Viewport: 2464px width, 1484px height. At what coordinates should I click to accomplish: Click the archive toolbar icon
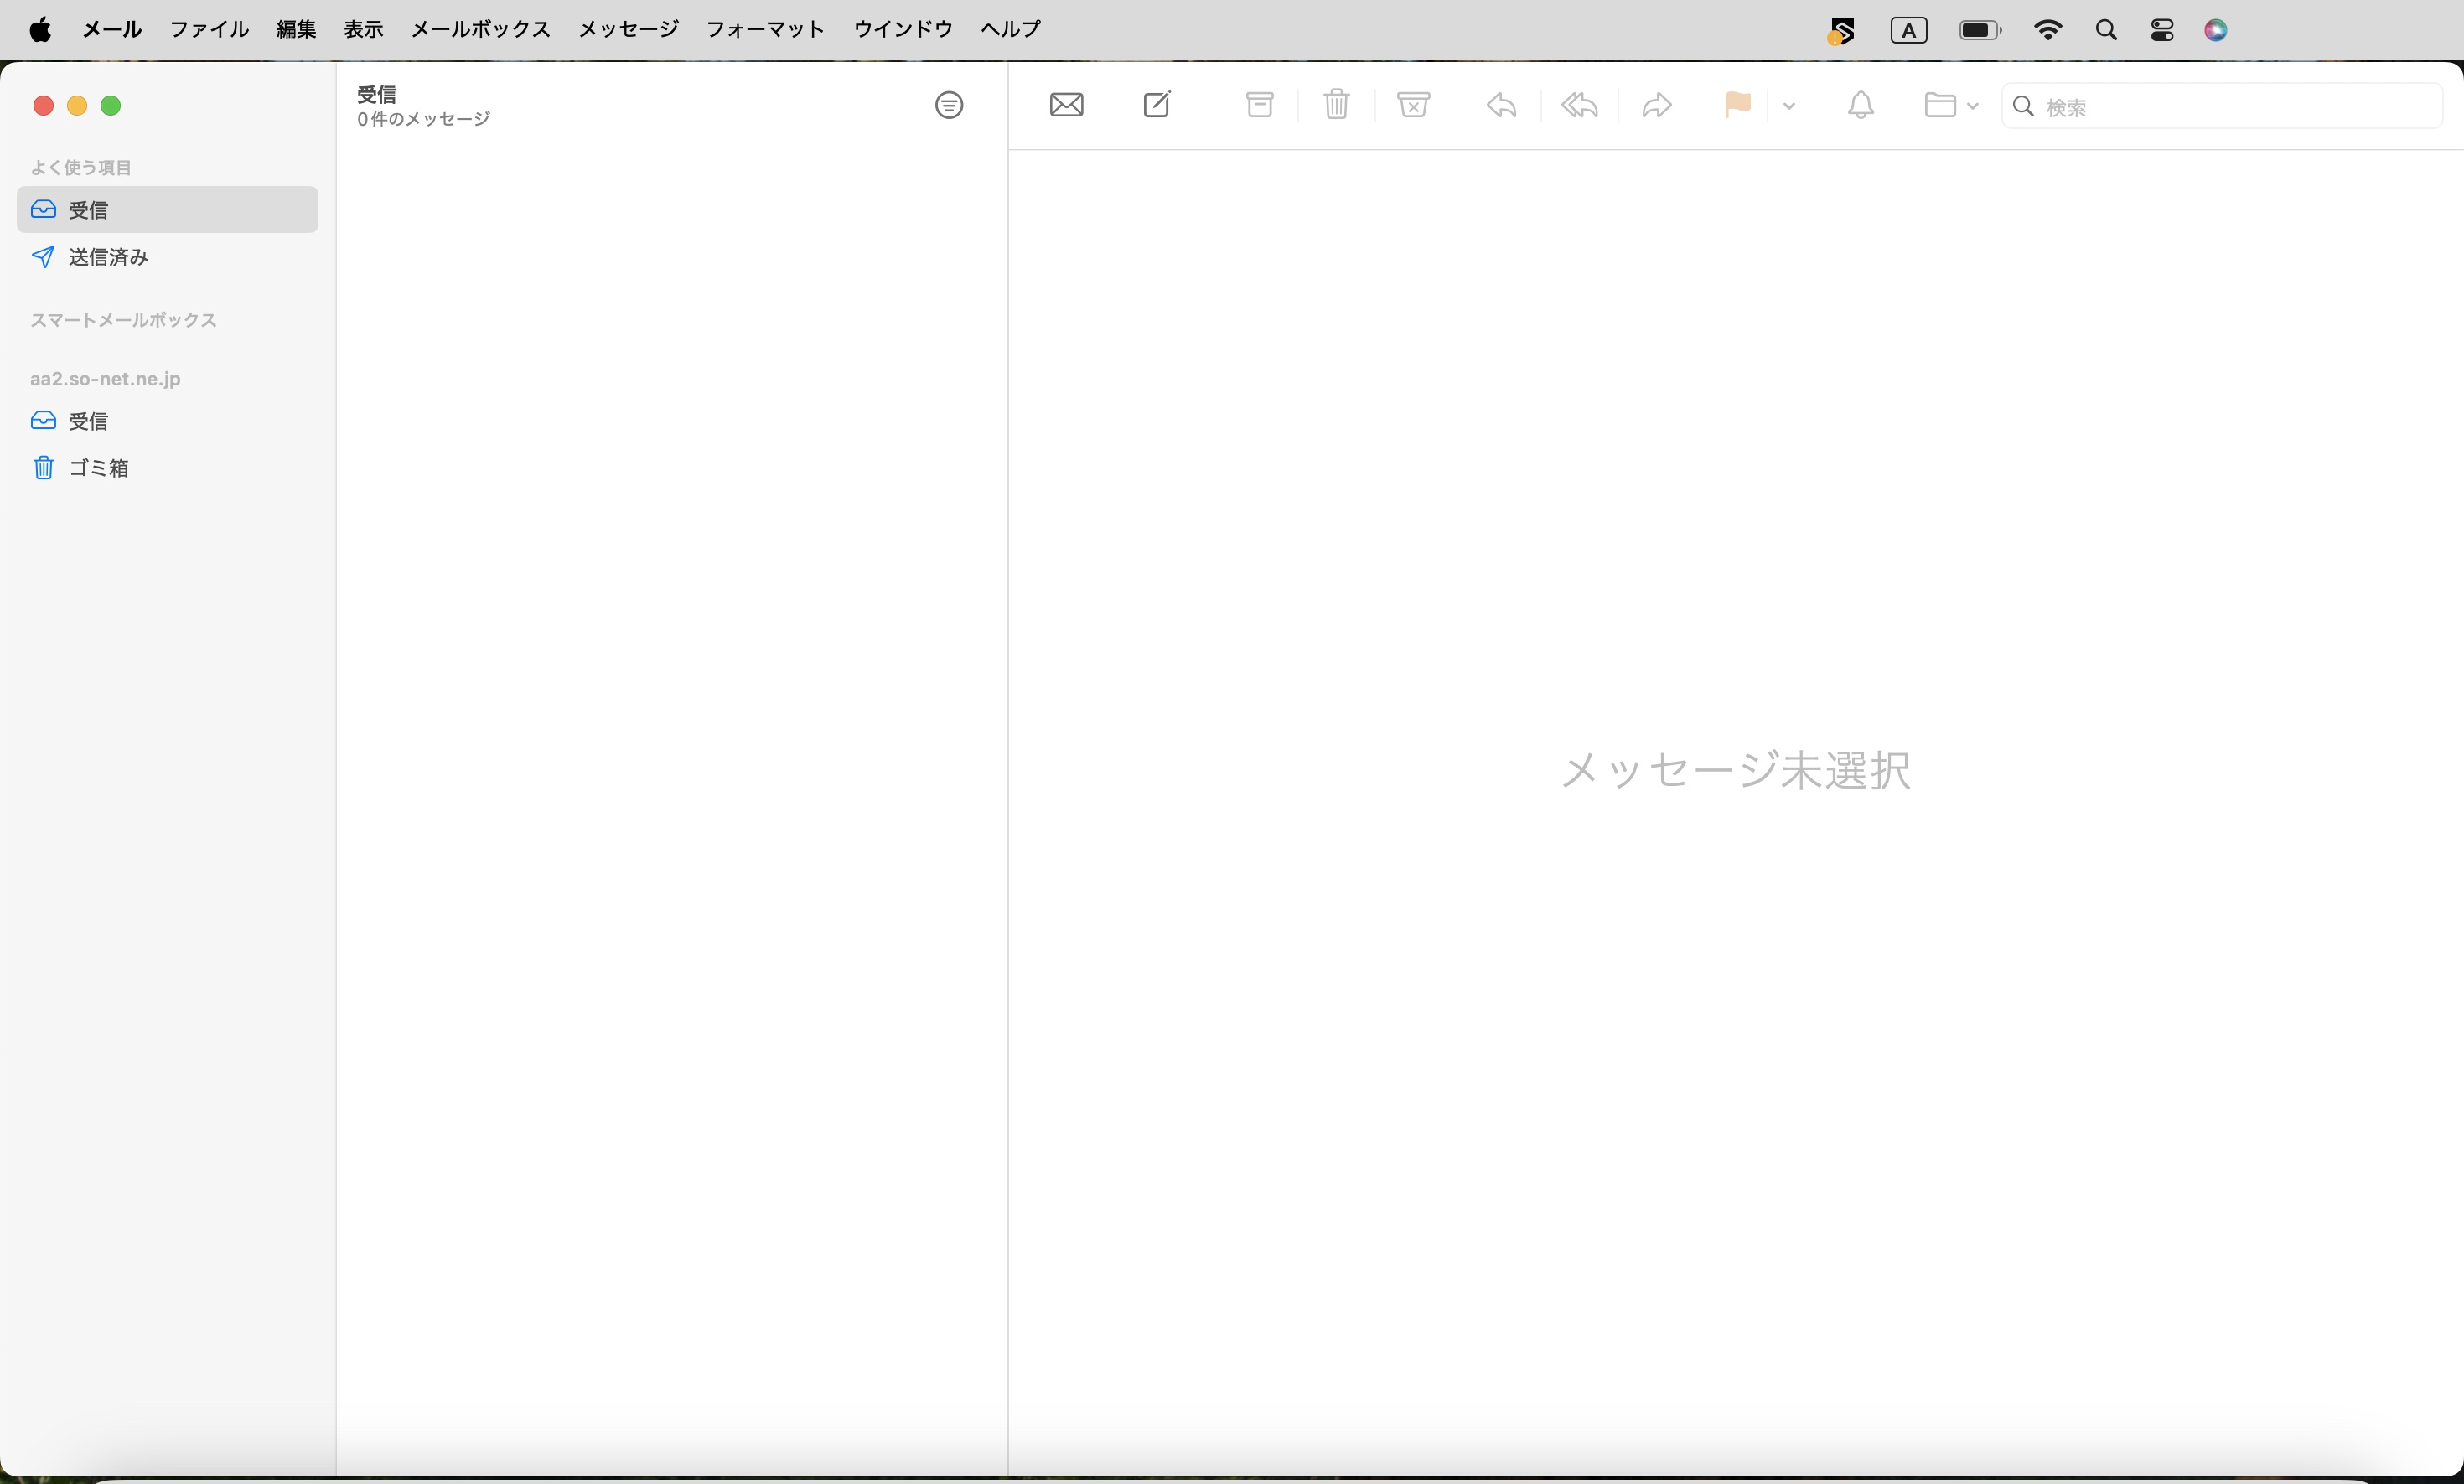coord(1259,104)
